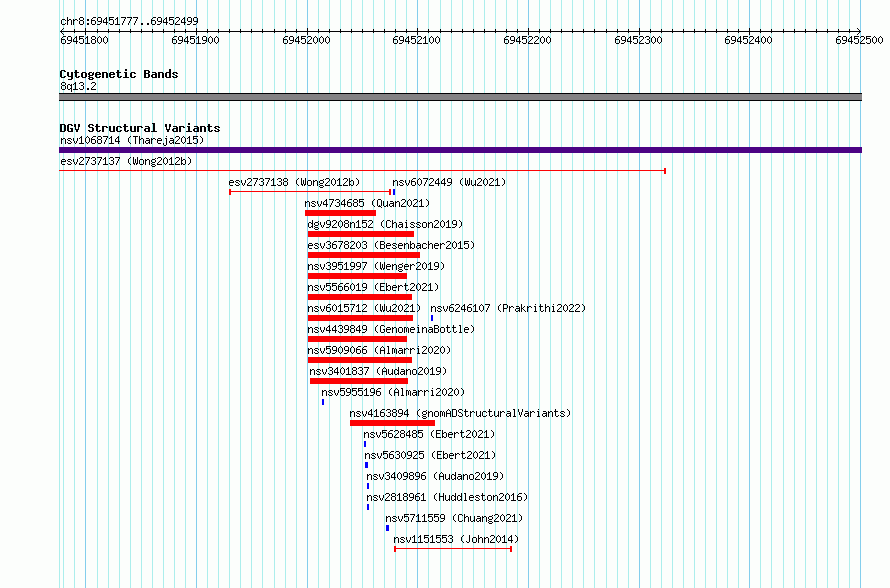Select the red bar beneath esv3678203
The image size is (890, 588).
364,255
